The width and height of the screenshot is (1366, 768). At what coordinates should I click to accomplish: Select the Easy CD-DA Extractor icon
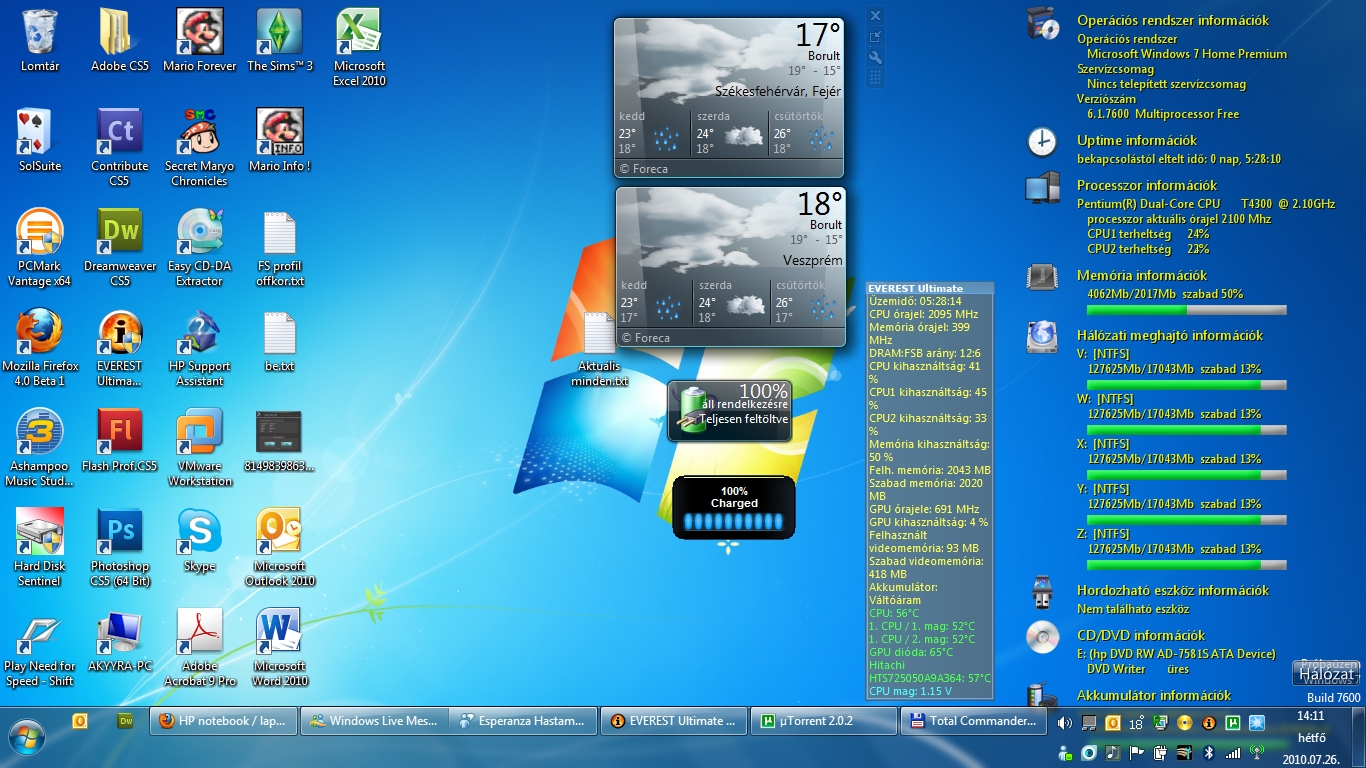click(200, 247)
